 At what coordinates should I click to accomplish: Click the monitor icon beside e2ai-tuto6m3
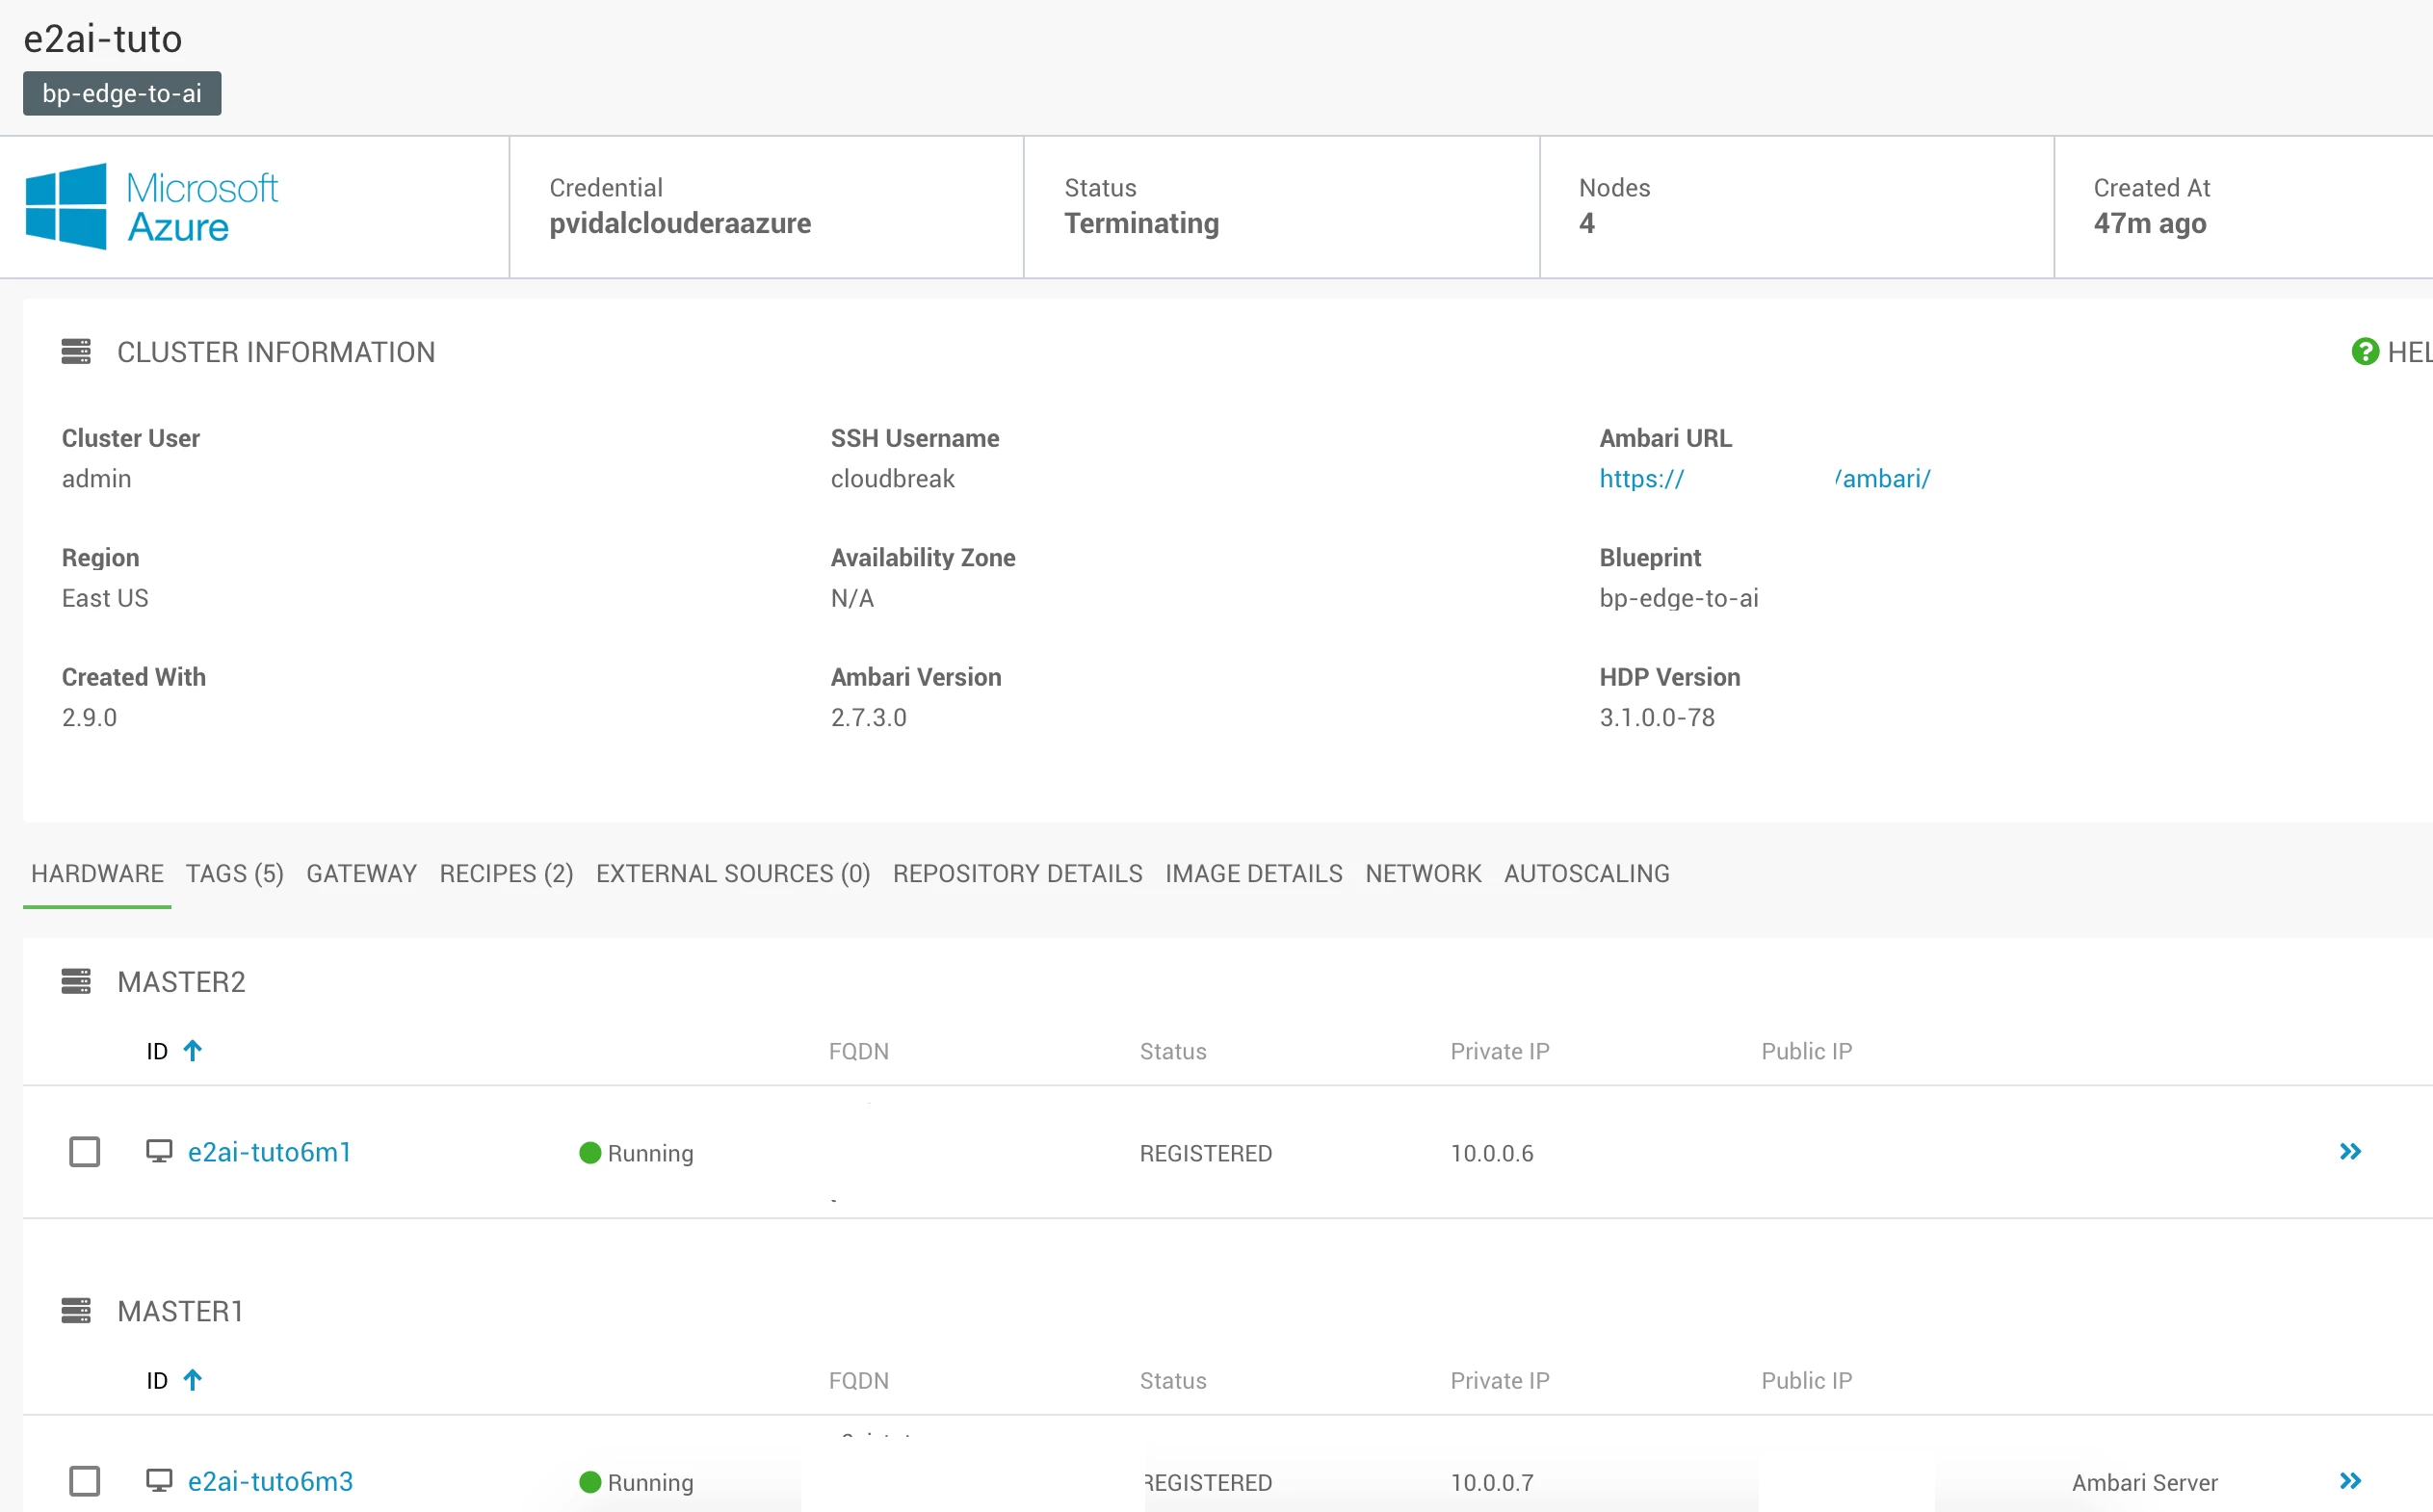[159, 1481]
